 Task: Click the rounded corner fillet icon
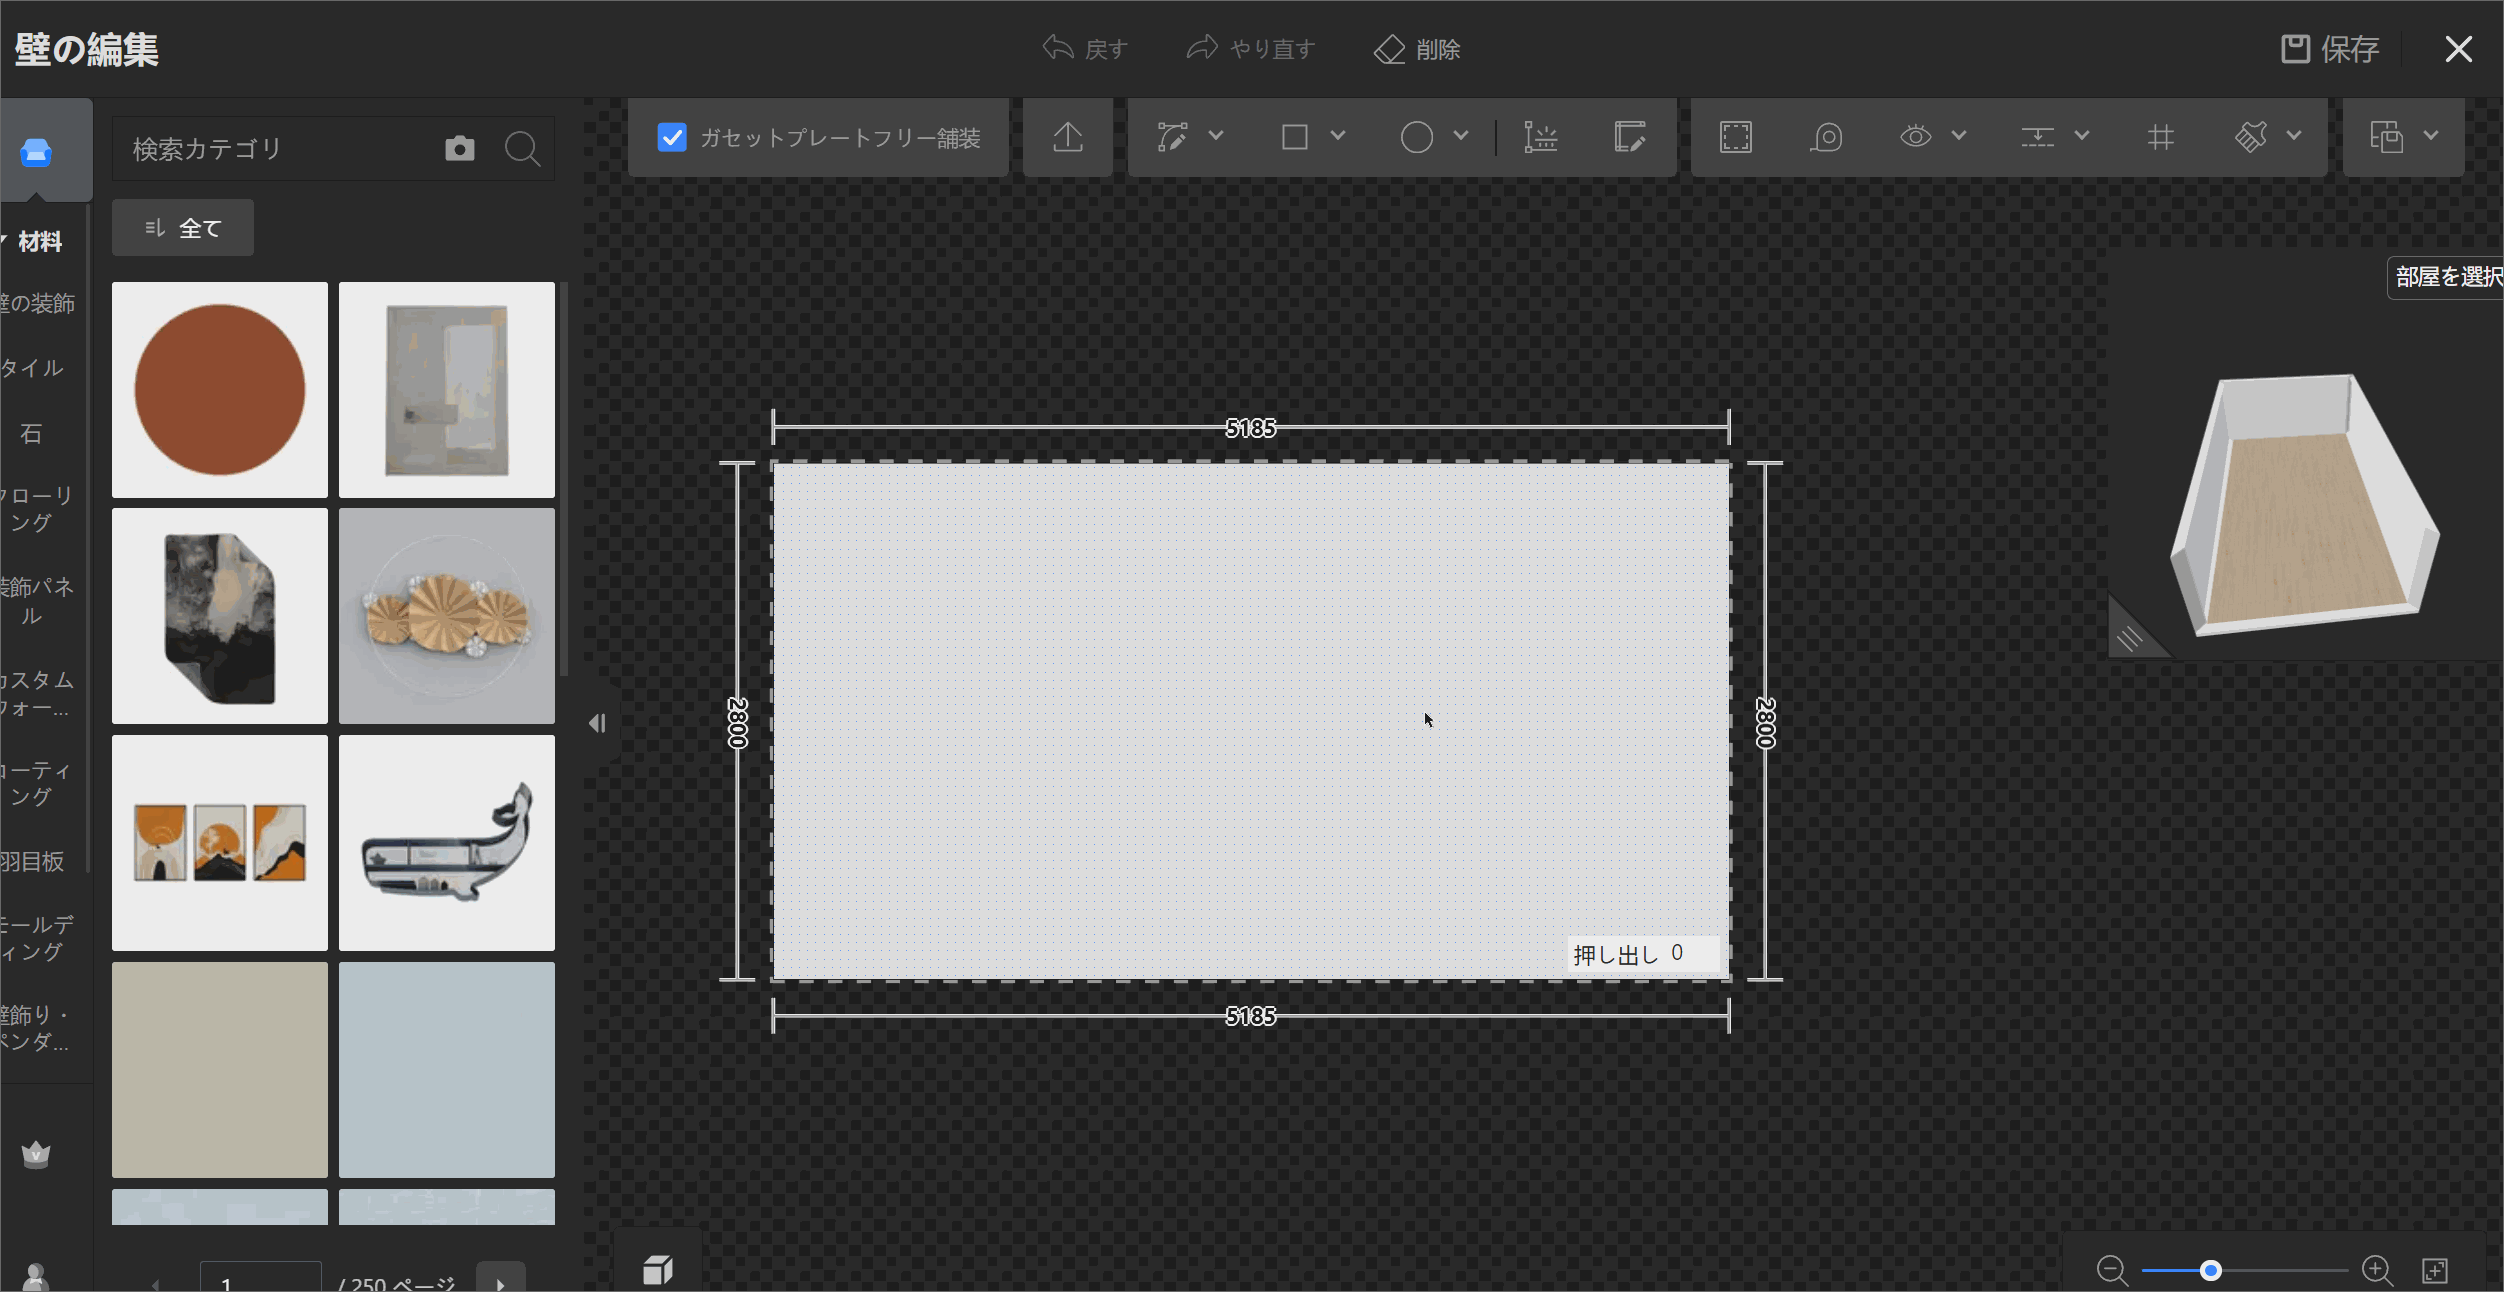1826,137
